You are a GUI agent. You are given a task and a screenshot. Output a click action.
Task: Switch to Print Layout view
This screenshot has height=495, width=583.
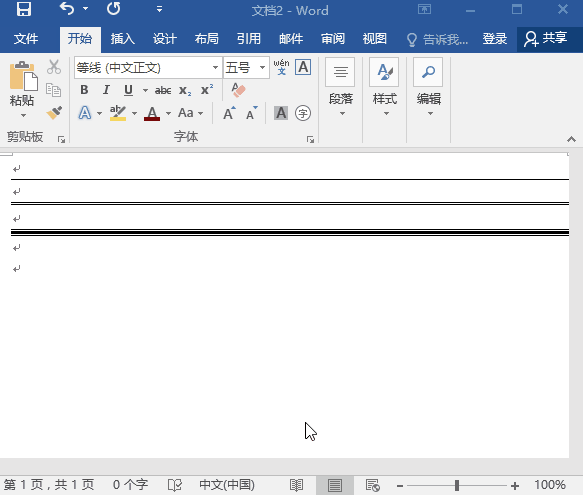(335, 485)
